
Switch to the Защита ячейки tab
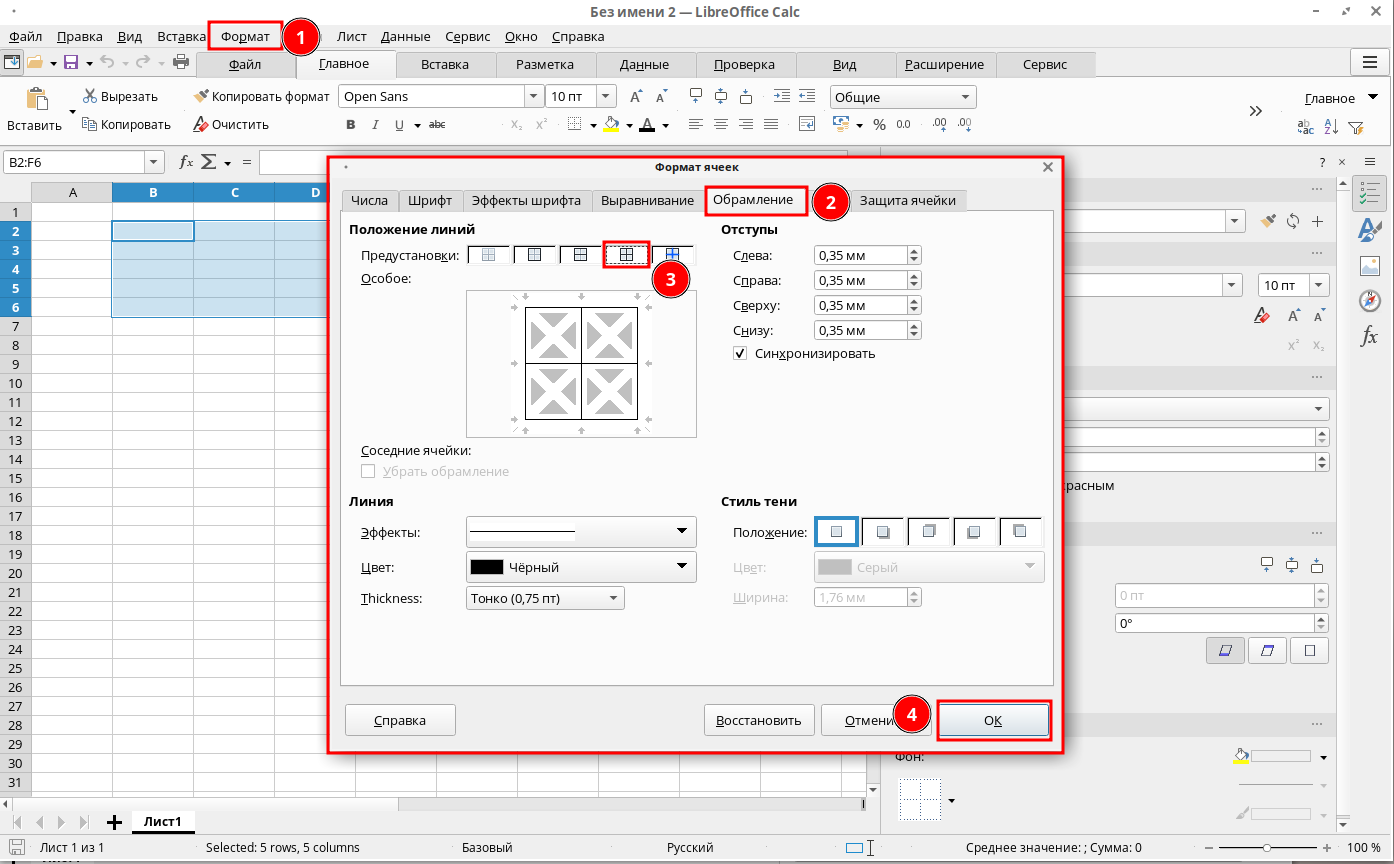tap(907, 200)
